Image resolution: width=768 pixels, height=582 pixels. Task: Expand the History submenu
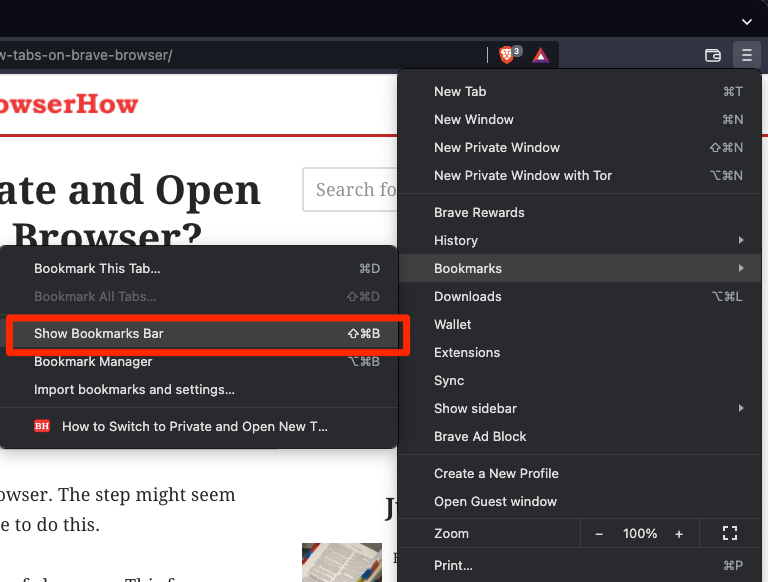click(456, 240)
